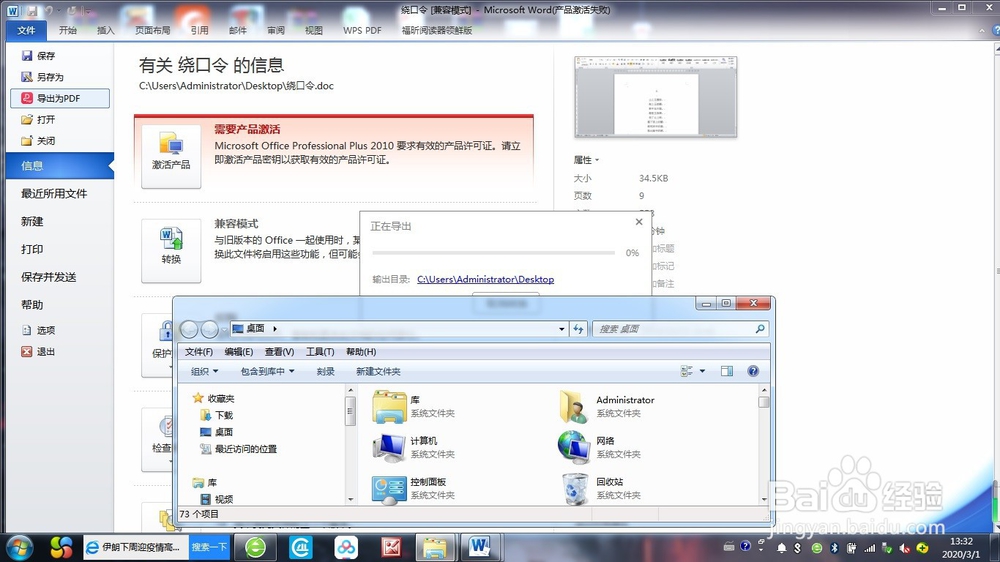Viewport: 1000px width, 562px height.
Task: Toggle the Explorer preview pane icon
Action: 726,371
